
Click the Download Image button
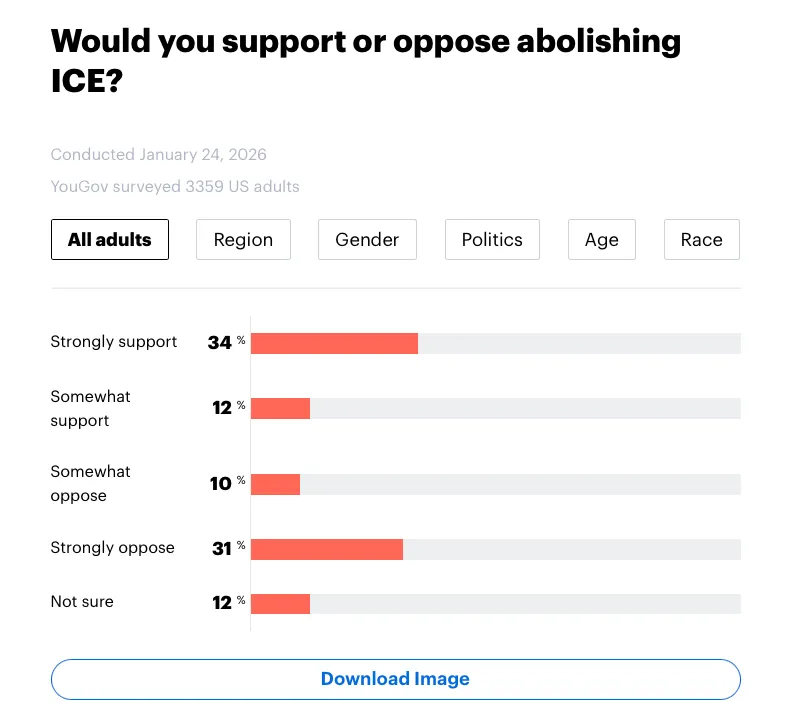(395, 679)
